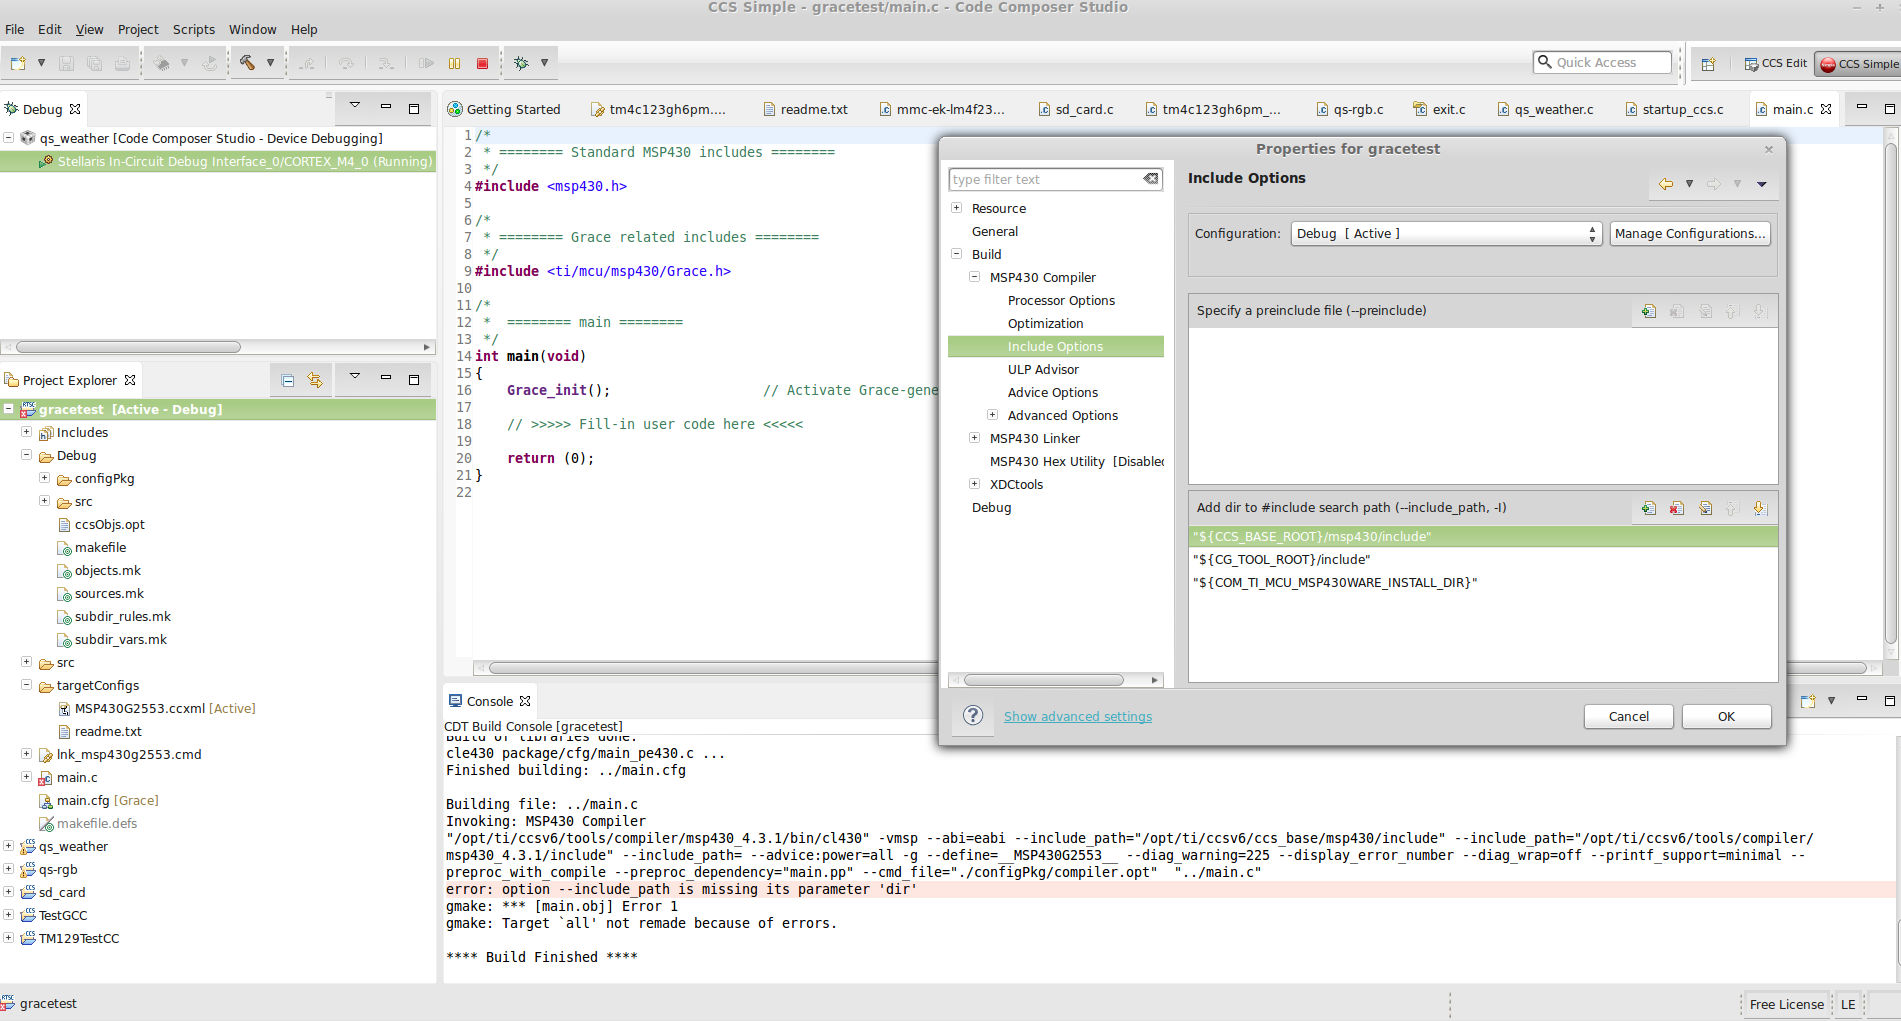Switch to CCS Edit perspective

coord(1776,63)
